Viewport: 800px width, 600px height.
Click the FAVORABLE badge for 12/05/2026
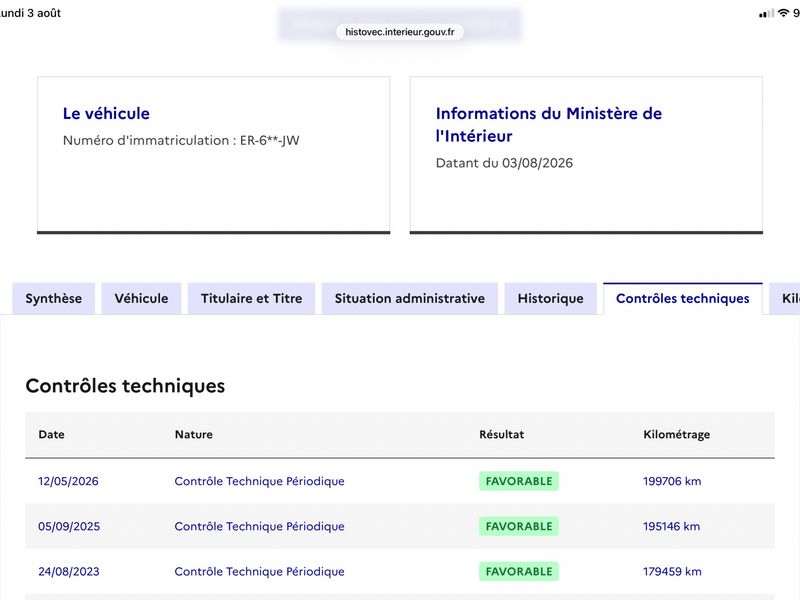tap(519, 481)
